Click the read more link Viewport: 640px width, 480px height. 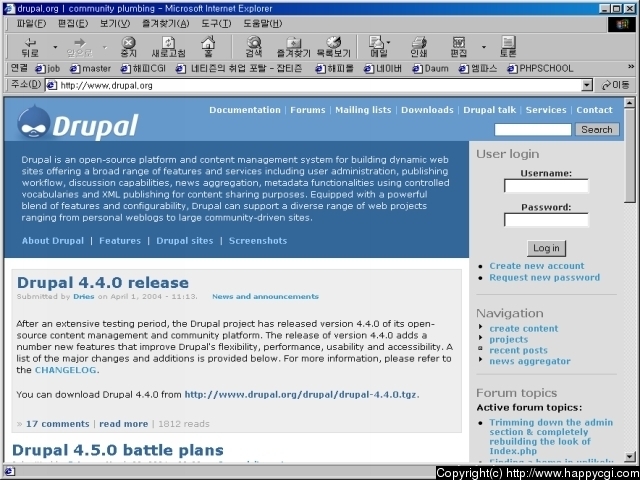[x=123, y=424]
